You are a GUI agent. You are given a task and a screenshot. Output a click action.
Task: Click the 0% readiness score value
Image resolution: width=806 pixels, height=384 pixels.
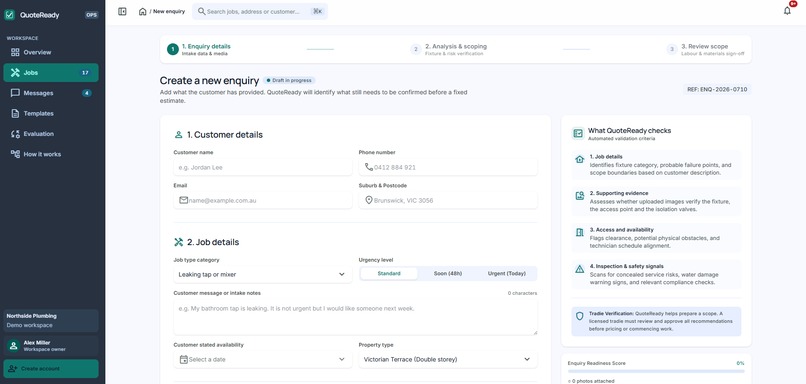point(740,363)
